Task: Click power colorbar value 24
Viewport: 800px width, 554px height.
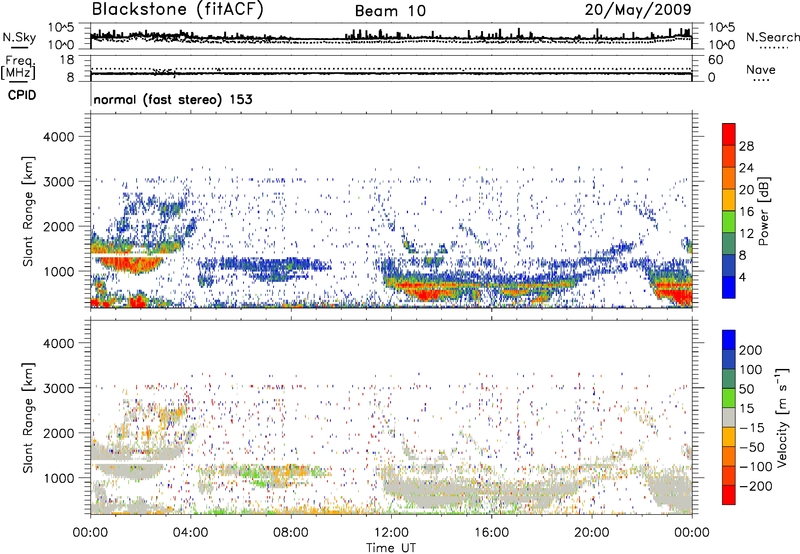Action: pyautogui.click(x=746, y=168)
